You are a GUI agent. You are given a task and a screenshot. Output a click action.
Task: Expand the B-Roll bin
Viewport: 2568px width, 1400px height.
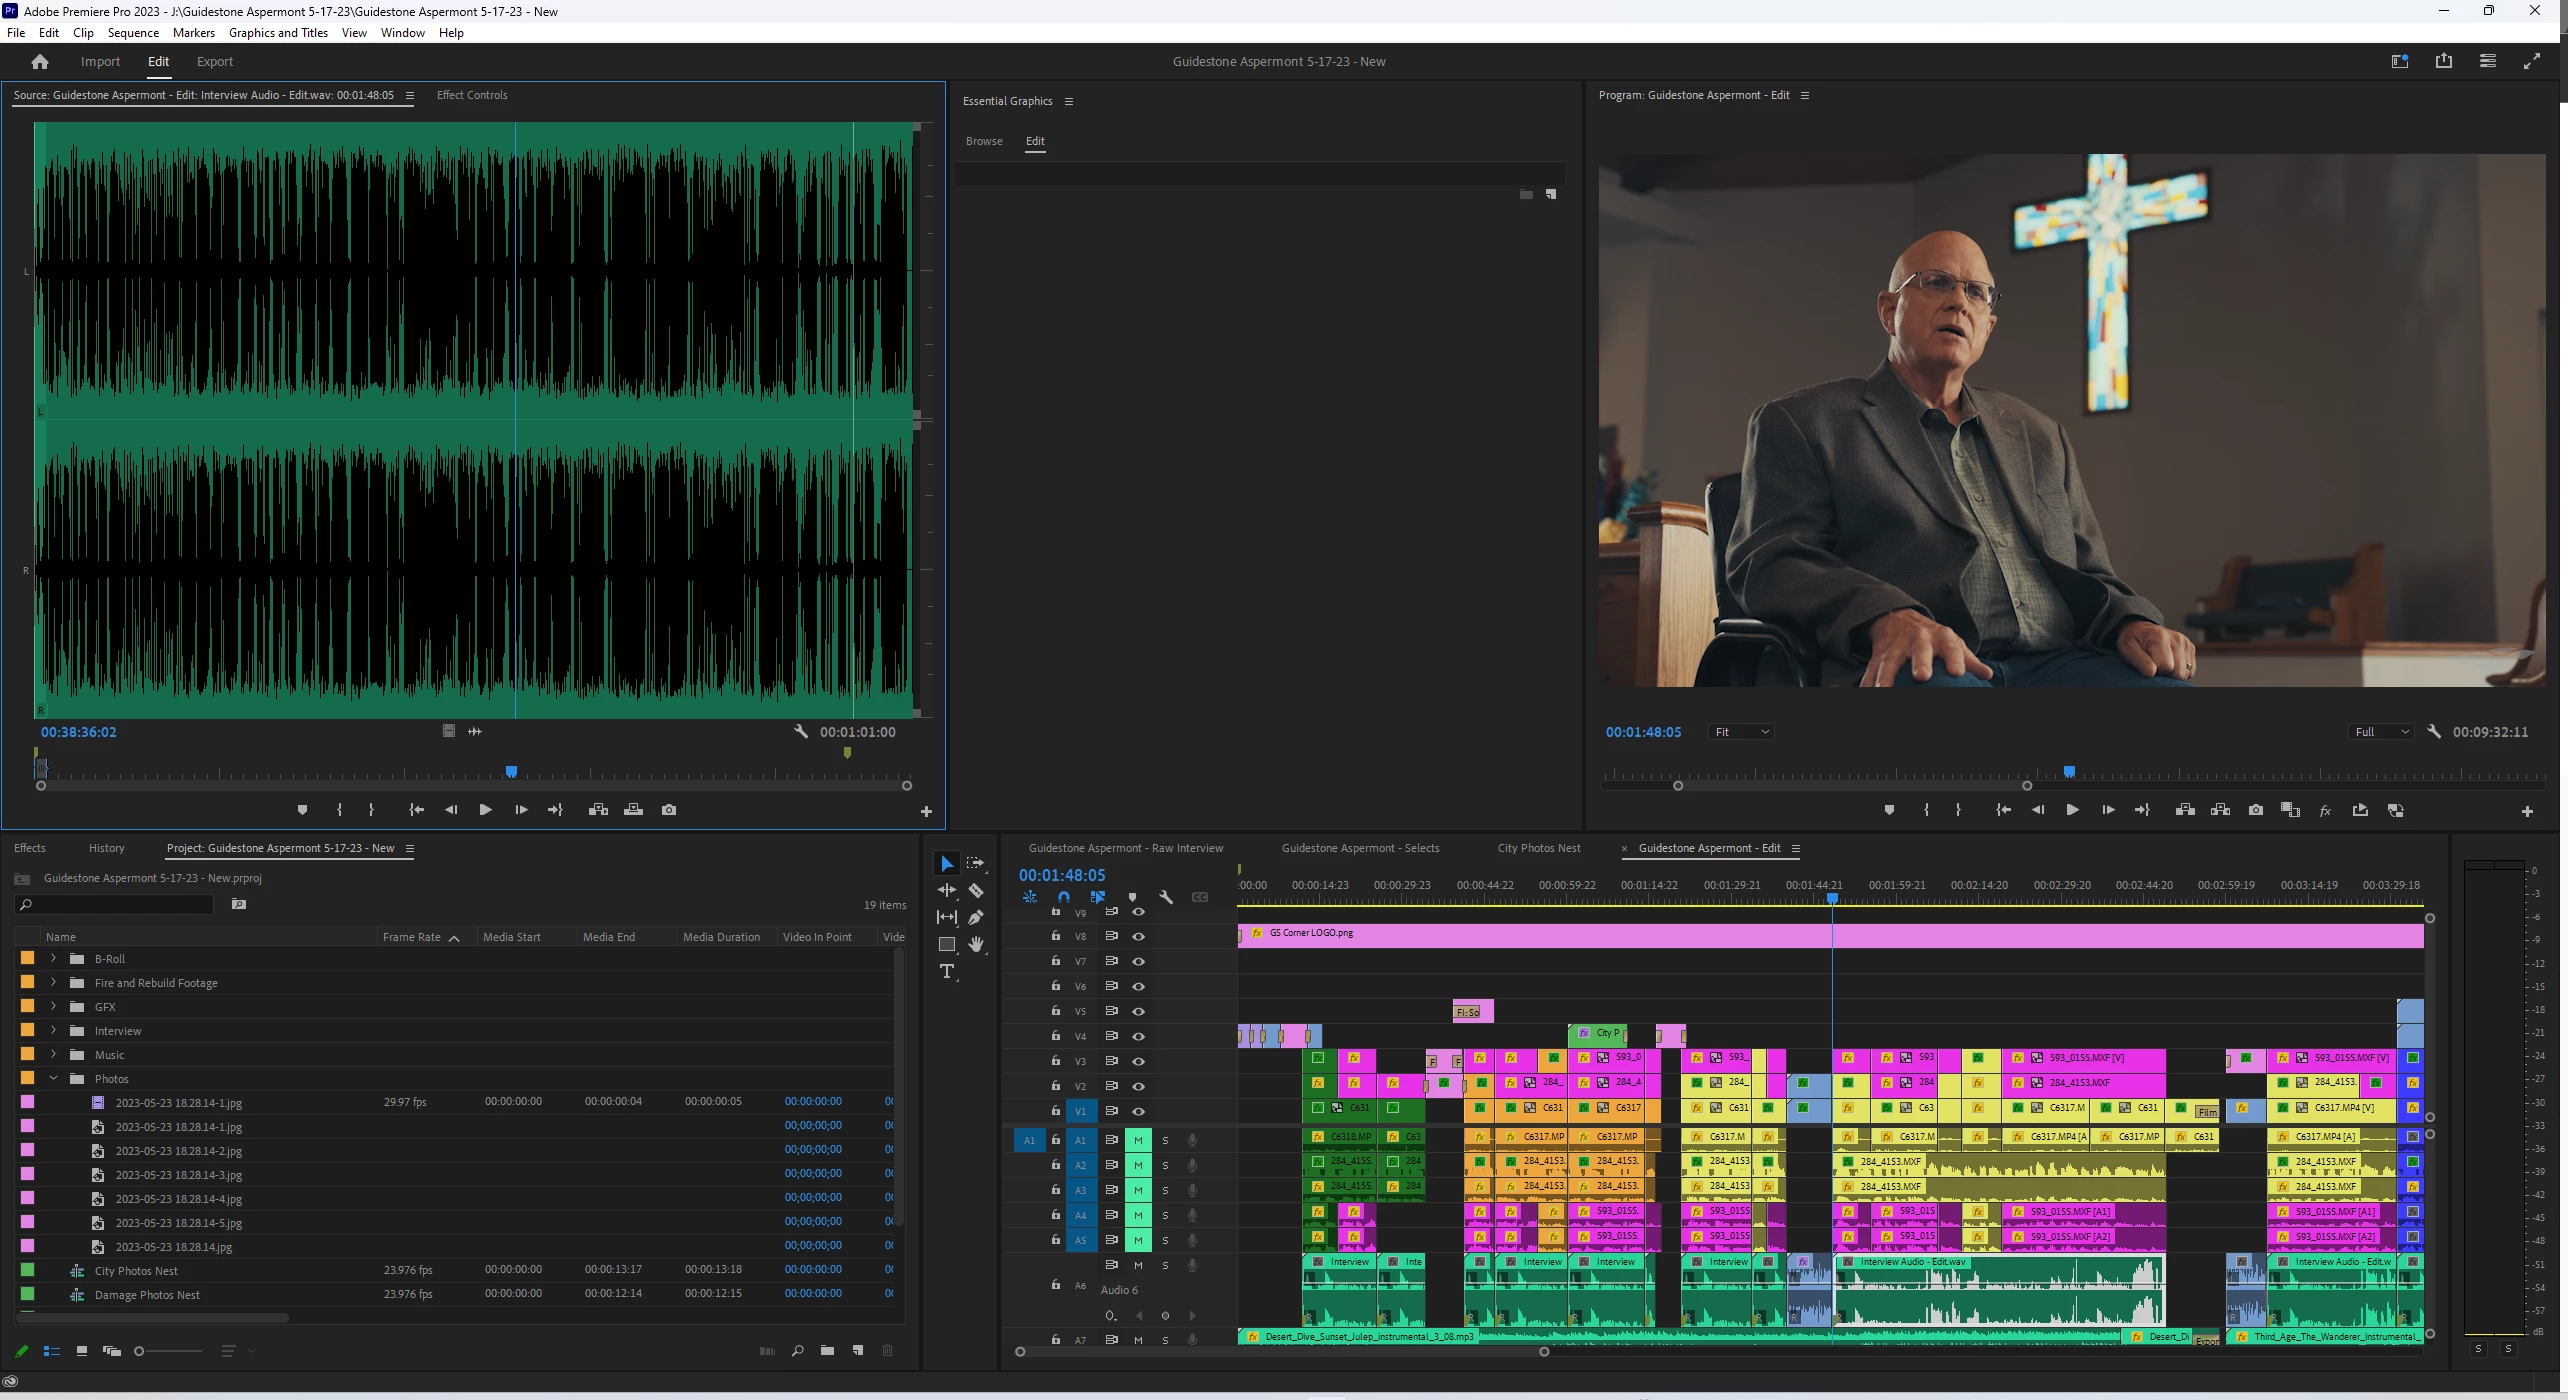pyautogui.click(x=54, y=958)
